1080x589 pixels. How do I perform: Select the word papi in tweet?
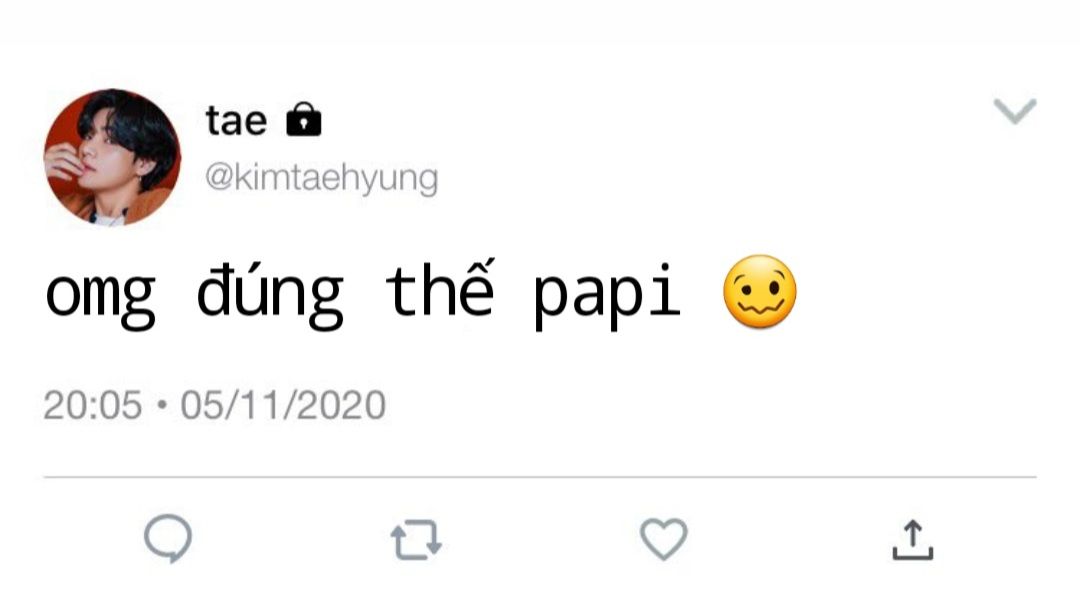[x=607, y=296]
